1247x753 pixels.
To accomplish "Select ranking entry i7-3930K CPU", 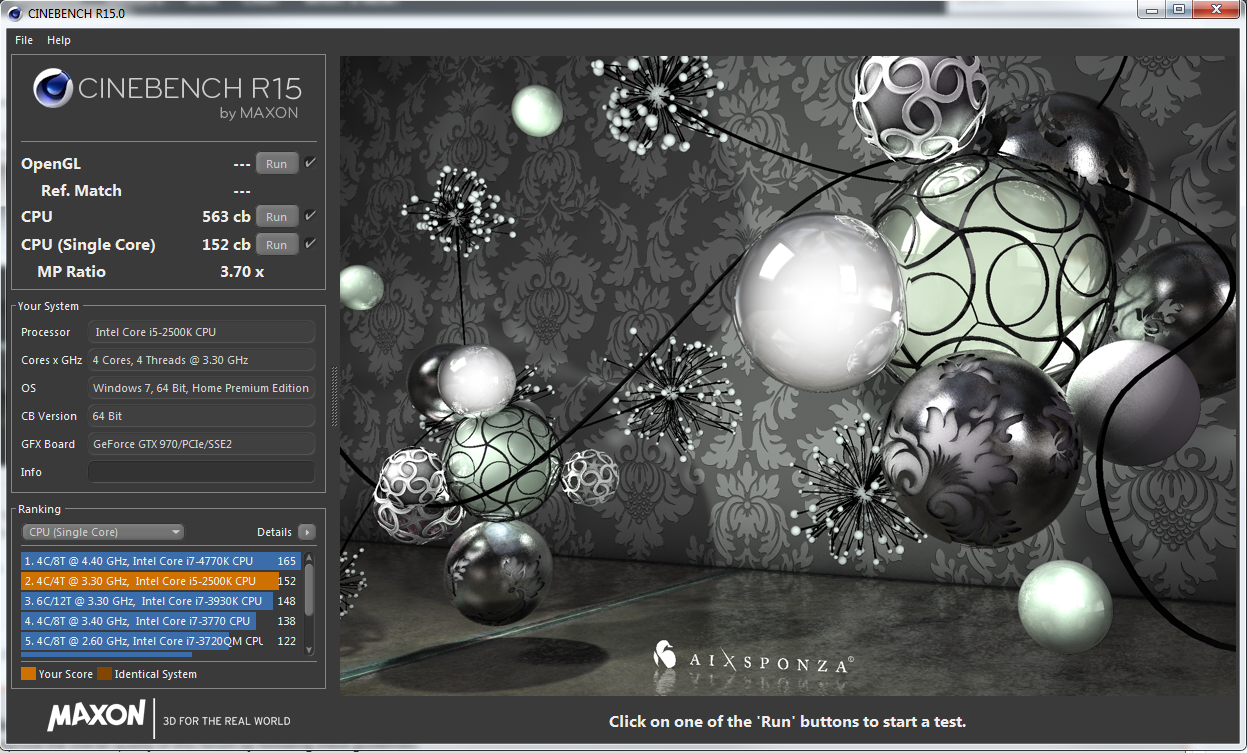I will (x=160, y=601).
